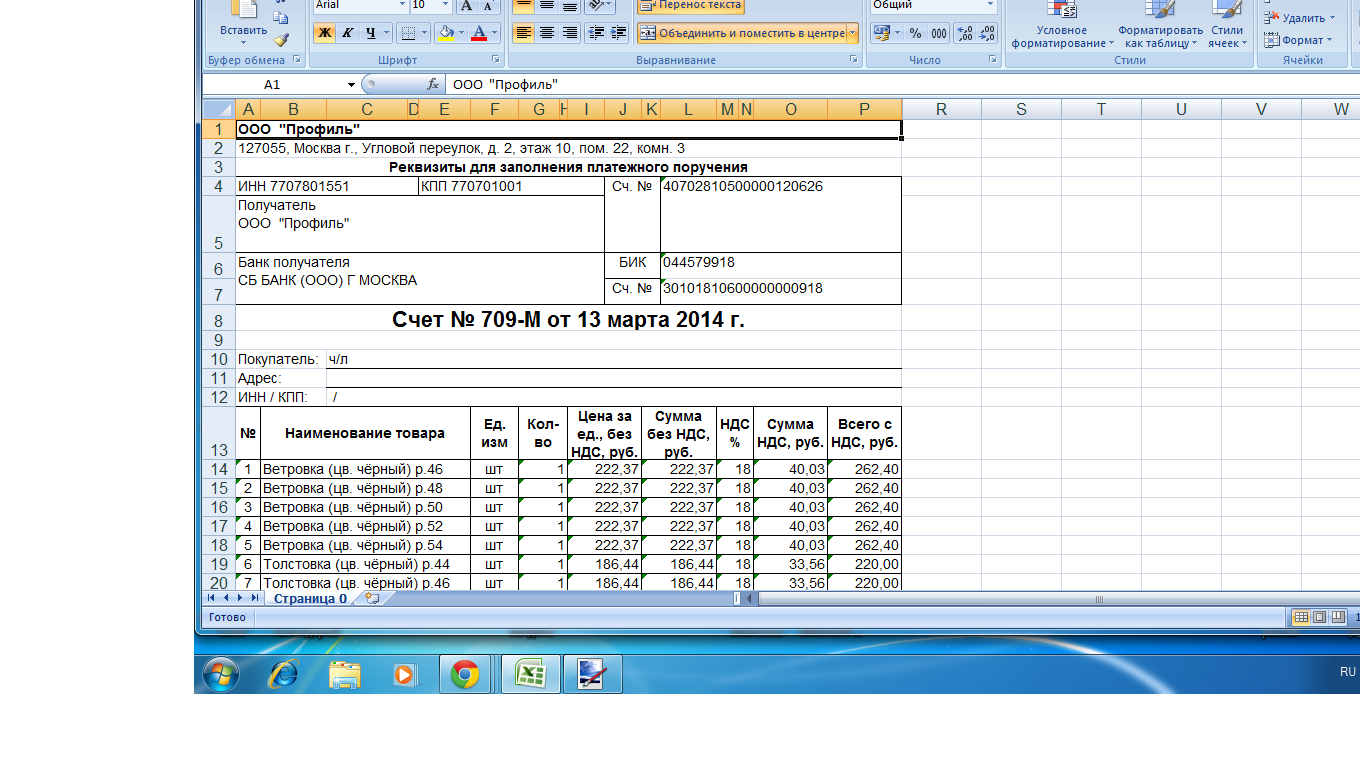Viewport: 1360px width, 768px height.
Task: Select the Format Painter brush
Action: click(x=281, y=40)
